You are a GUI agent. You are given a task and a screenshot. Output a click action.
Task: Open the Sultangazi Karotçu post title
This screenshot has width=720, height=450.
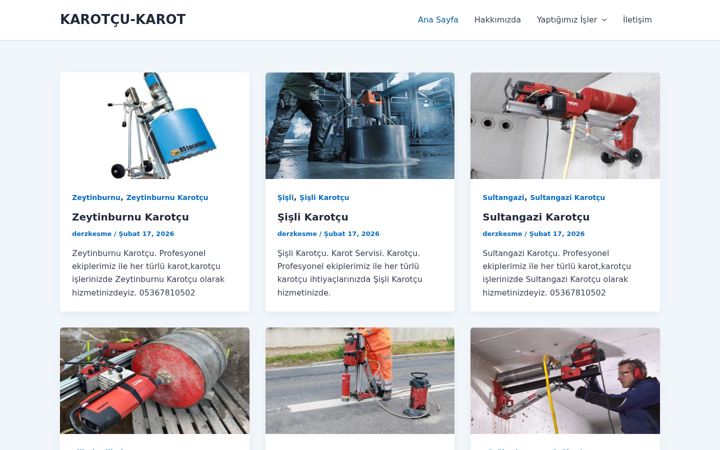[x=536, y=217]
